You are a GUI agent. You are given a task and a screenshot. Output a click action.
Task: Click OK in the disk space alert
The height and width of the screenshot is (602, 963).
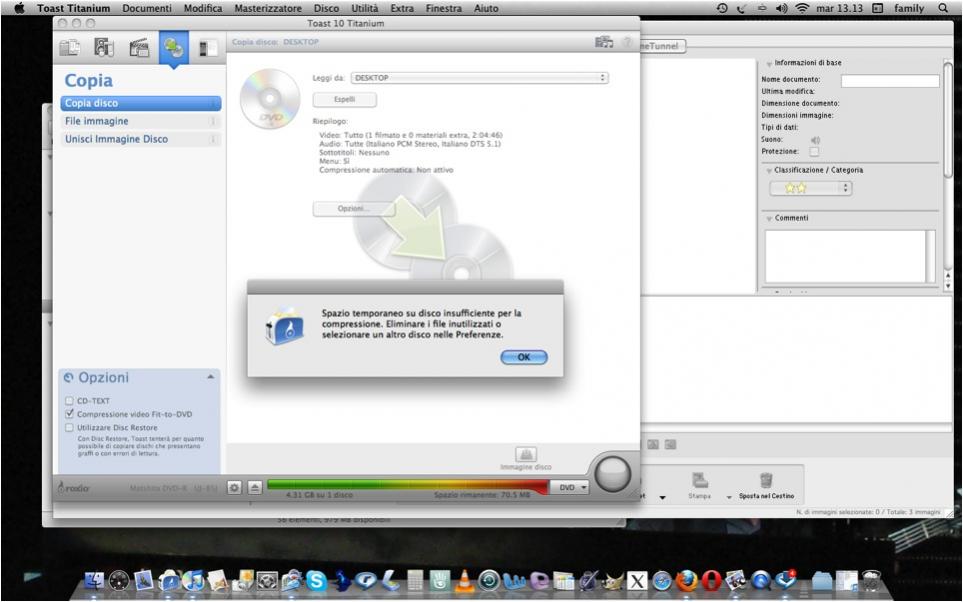point(524,357)
